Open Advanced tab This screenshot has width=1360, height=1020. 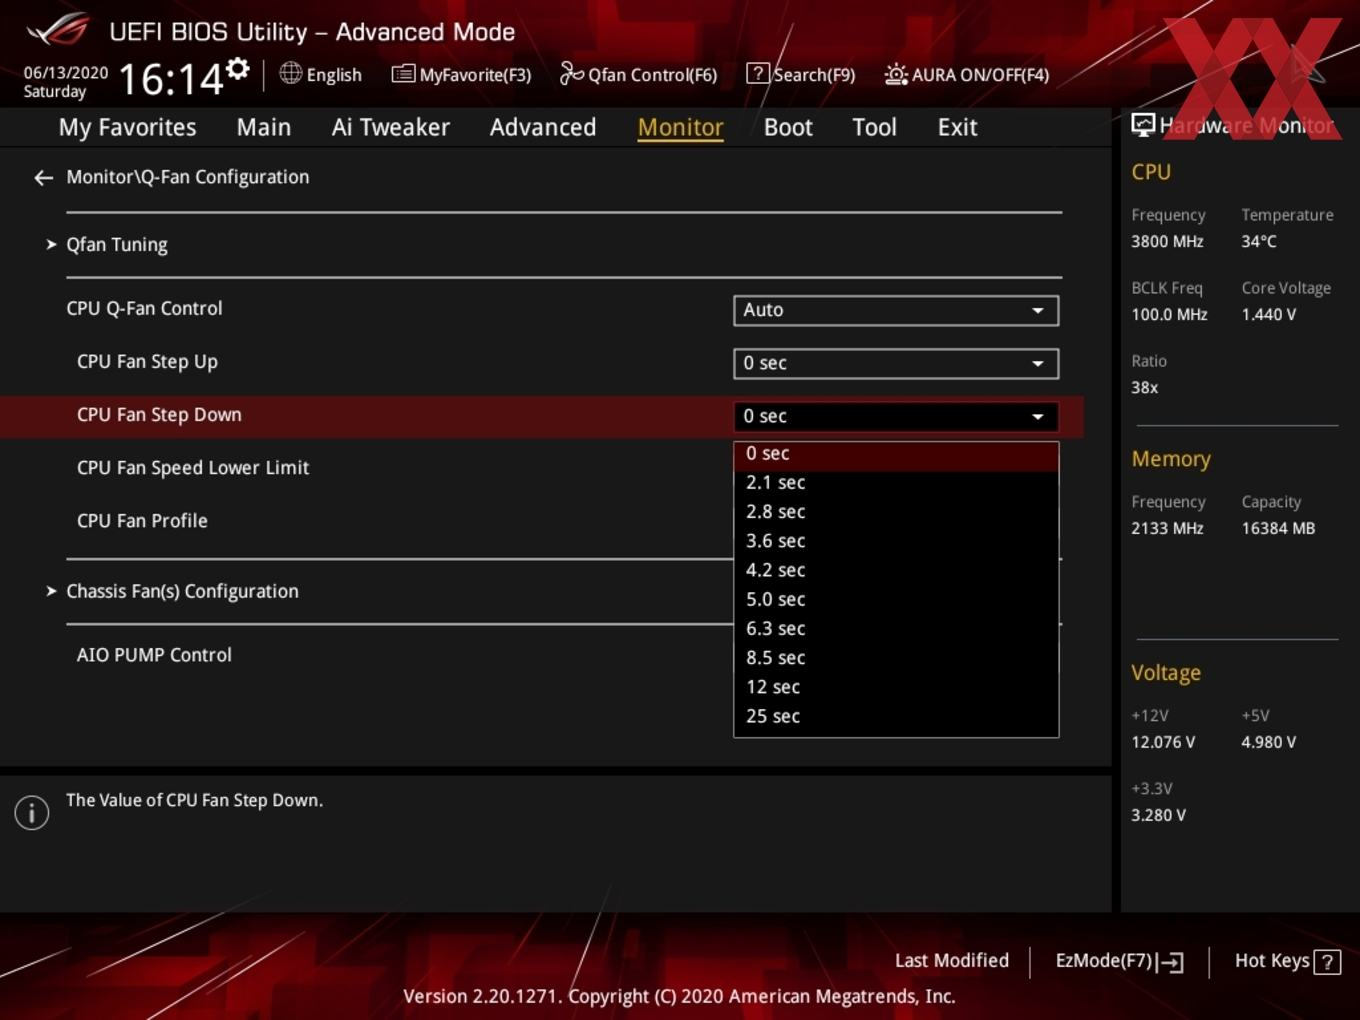543,128
